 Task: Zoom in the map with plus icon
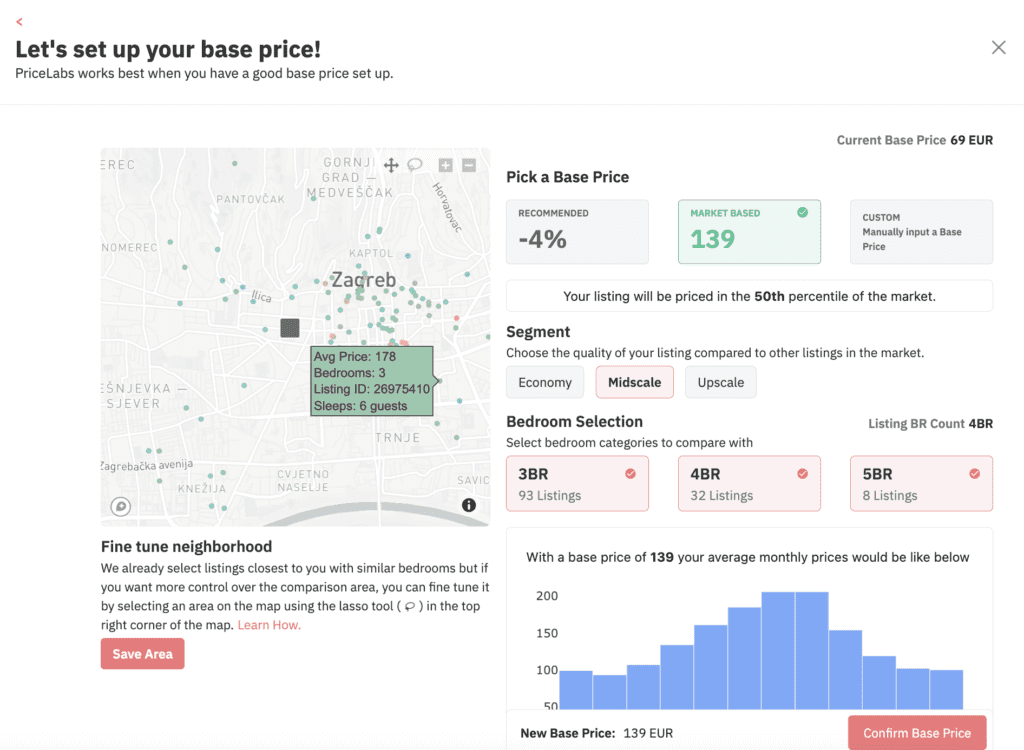[446, 166]
